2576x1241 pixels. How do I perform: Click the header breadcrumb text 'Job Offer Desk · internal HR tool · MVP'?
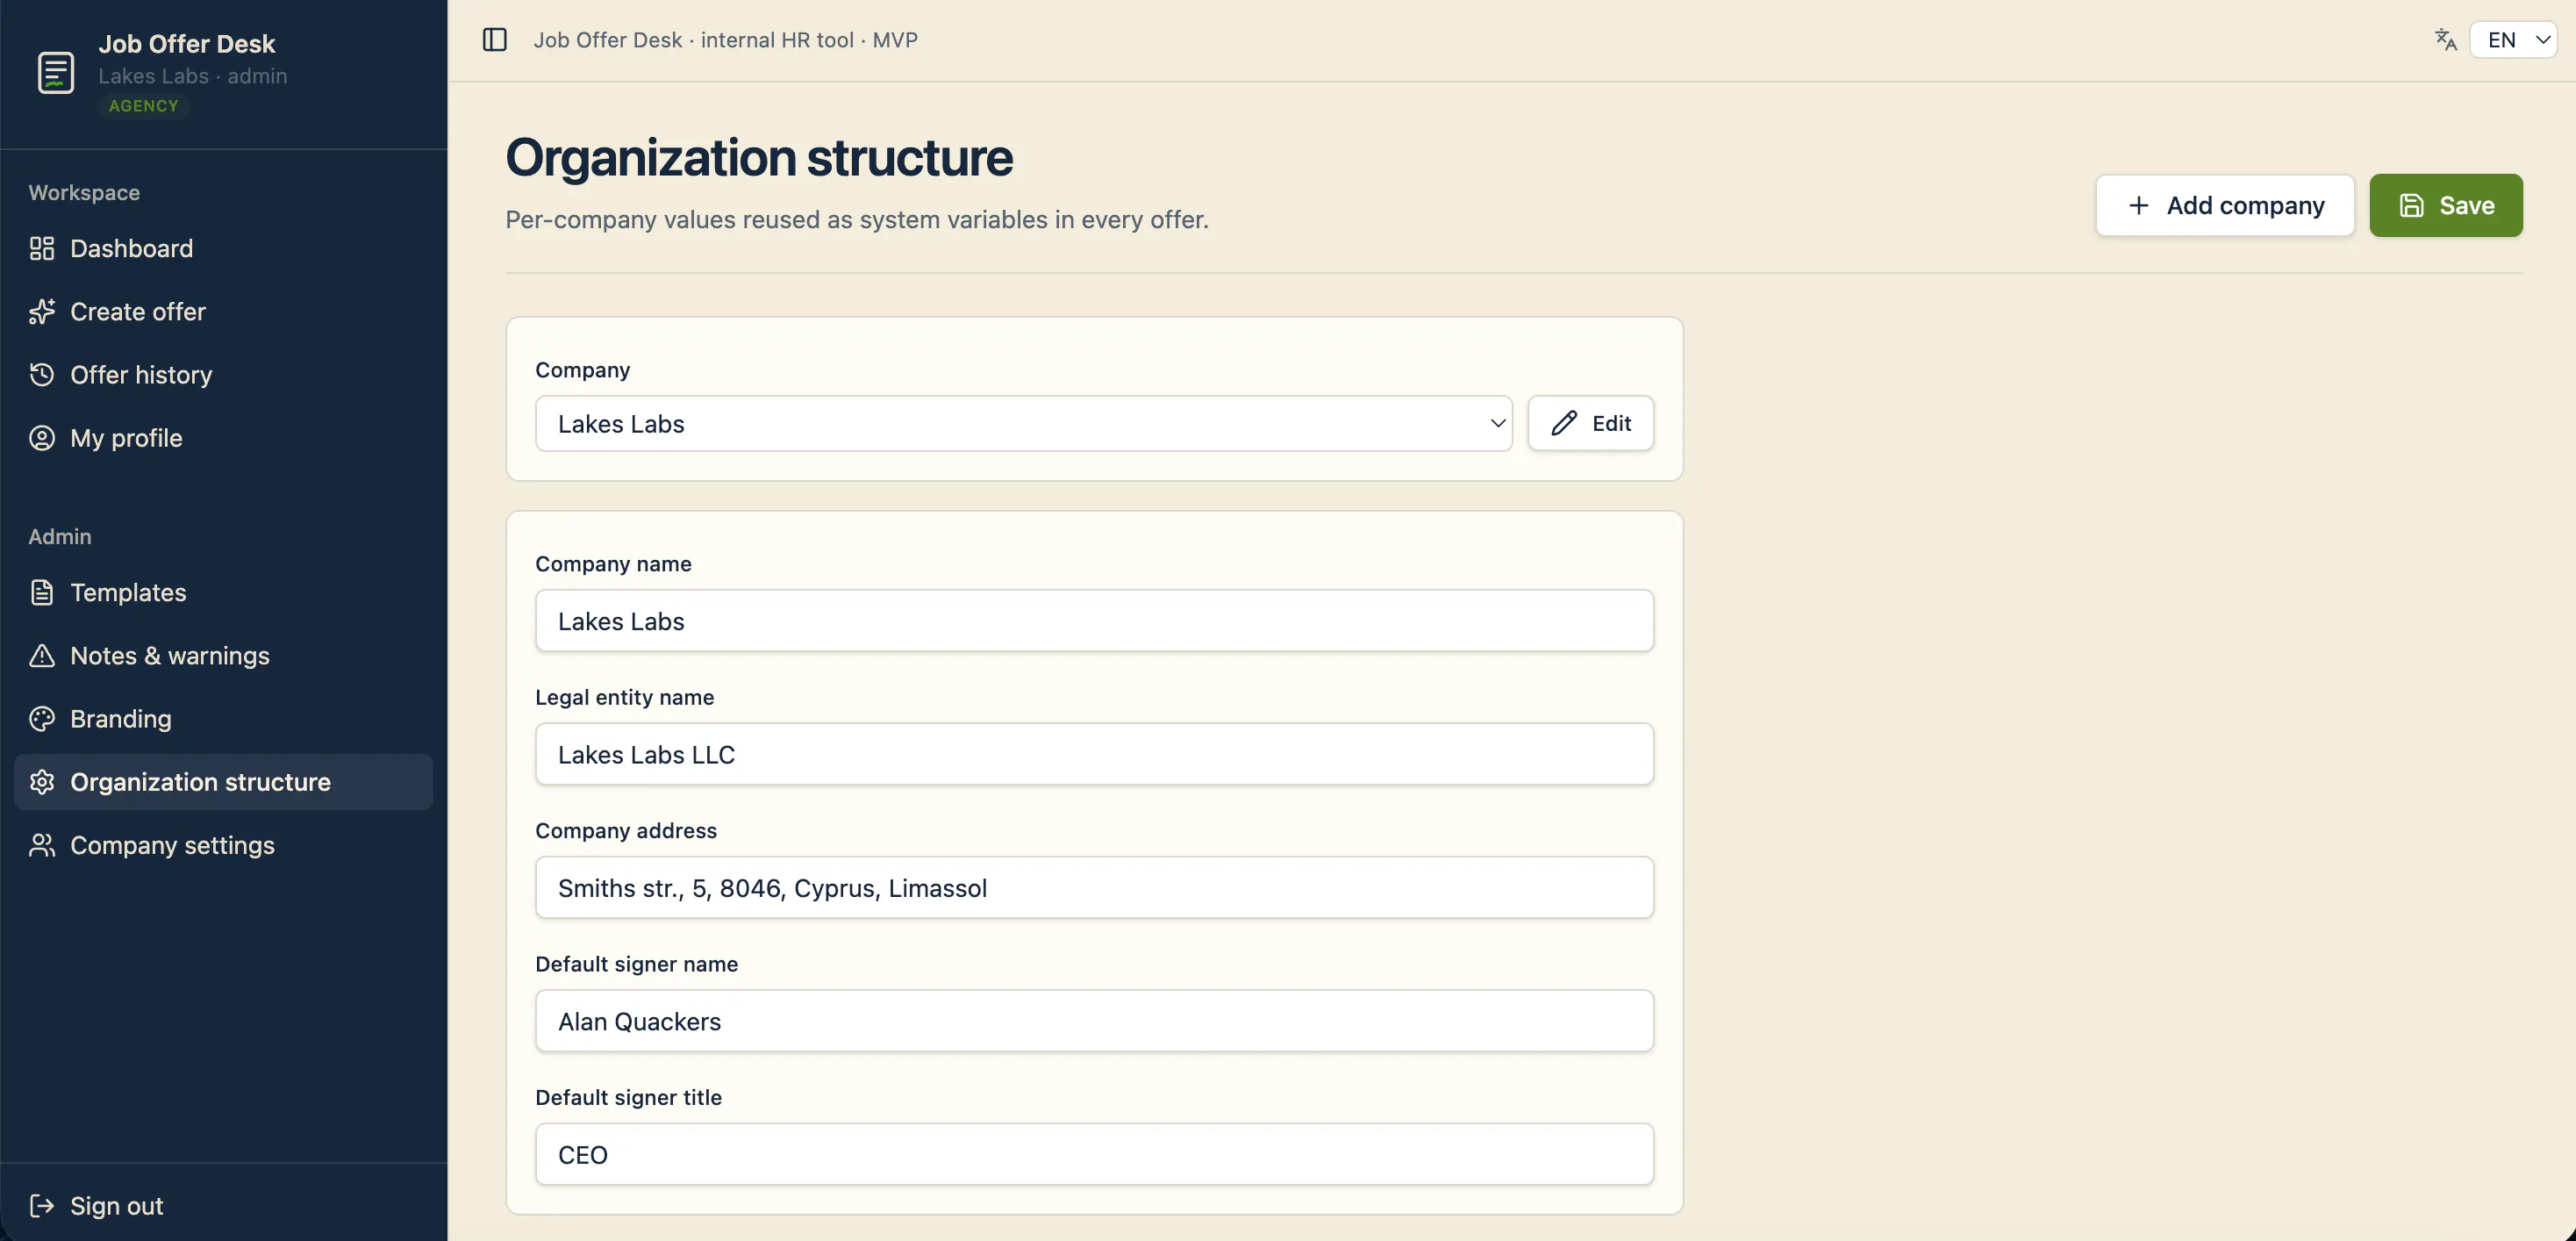(725, 40)
